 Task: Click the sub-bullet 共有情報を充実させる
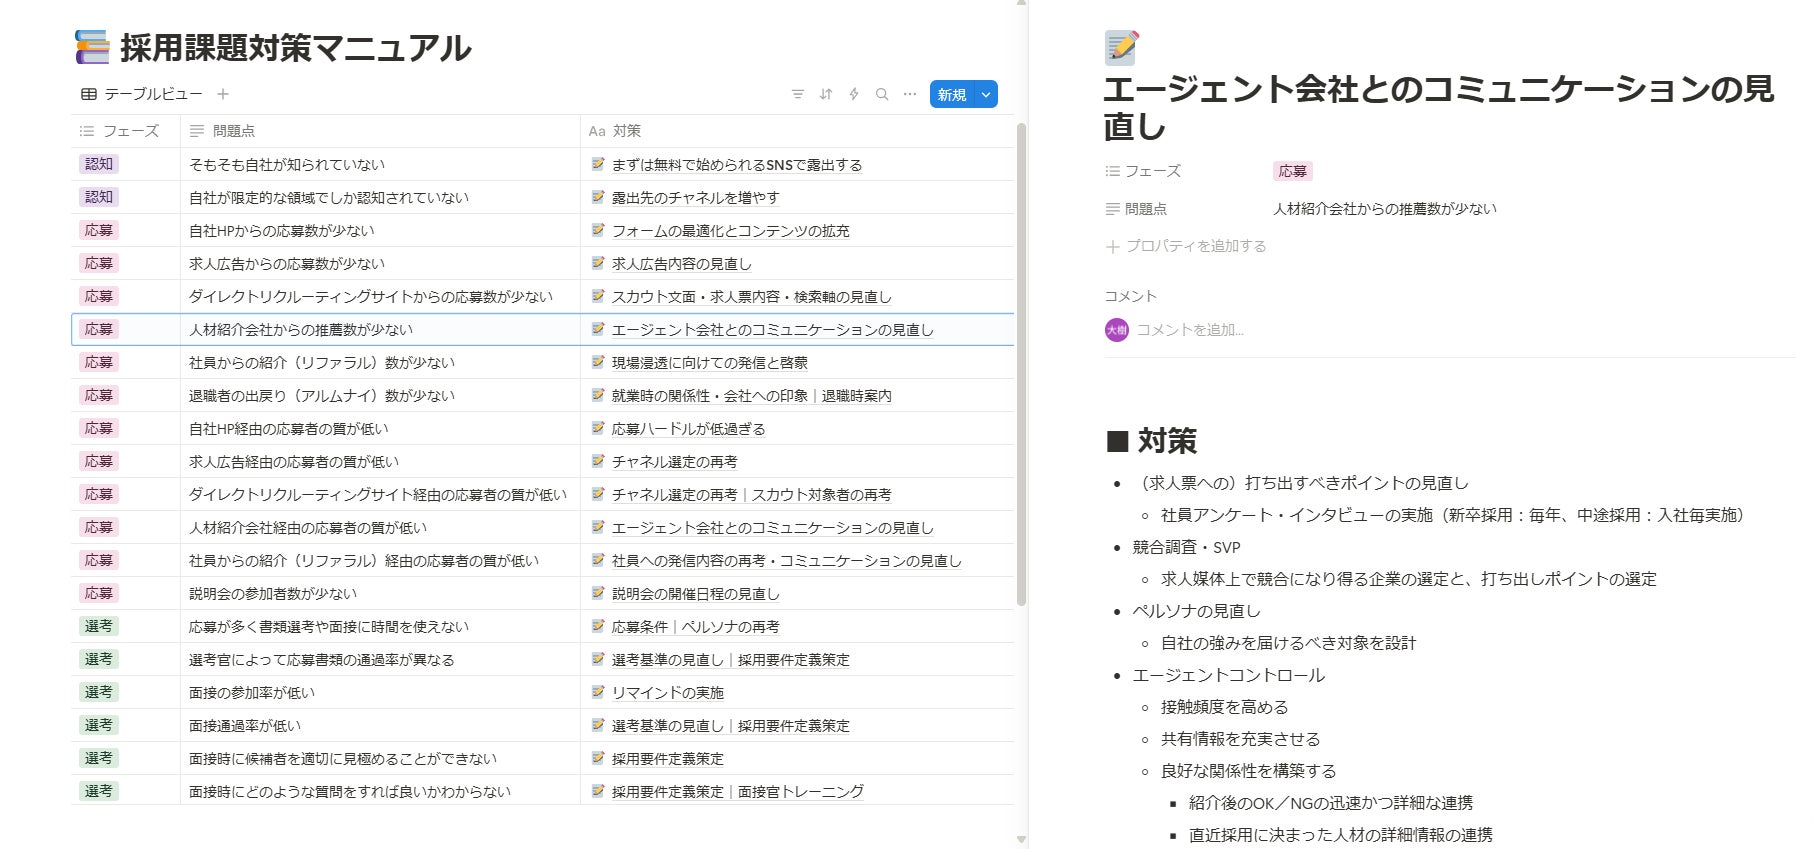(x=1240, y=739)
